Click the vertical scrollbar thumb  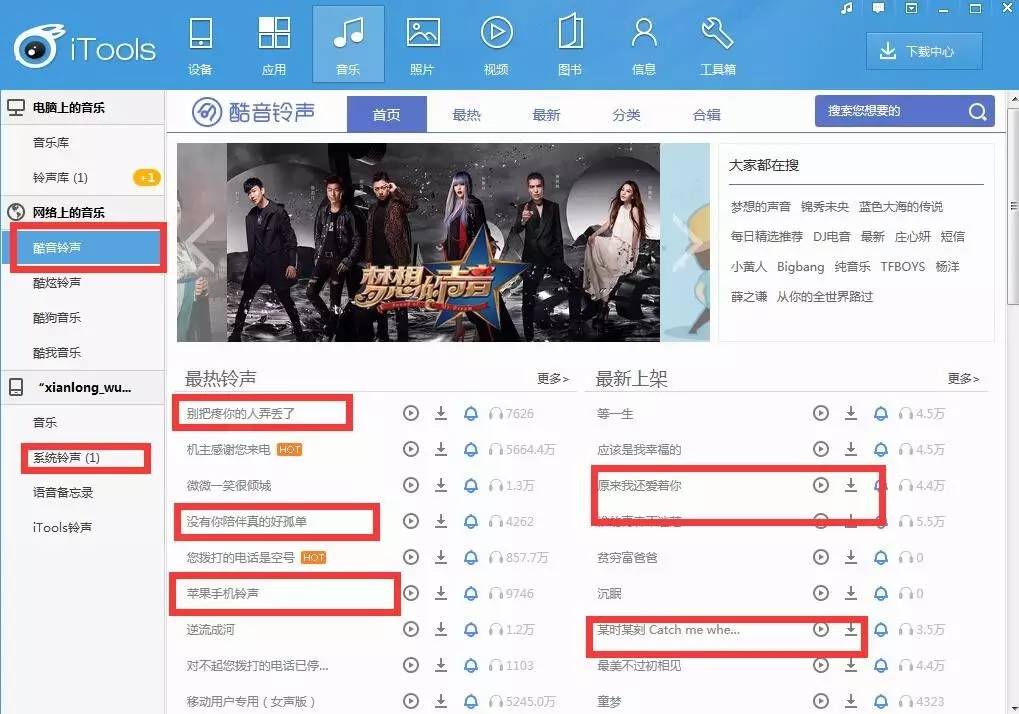pyautogui.click(x=1013, y=205)
